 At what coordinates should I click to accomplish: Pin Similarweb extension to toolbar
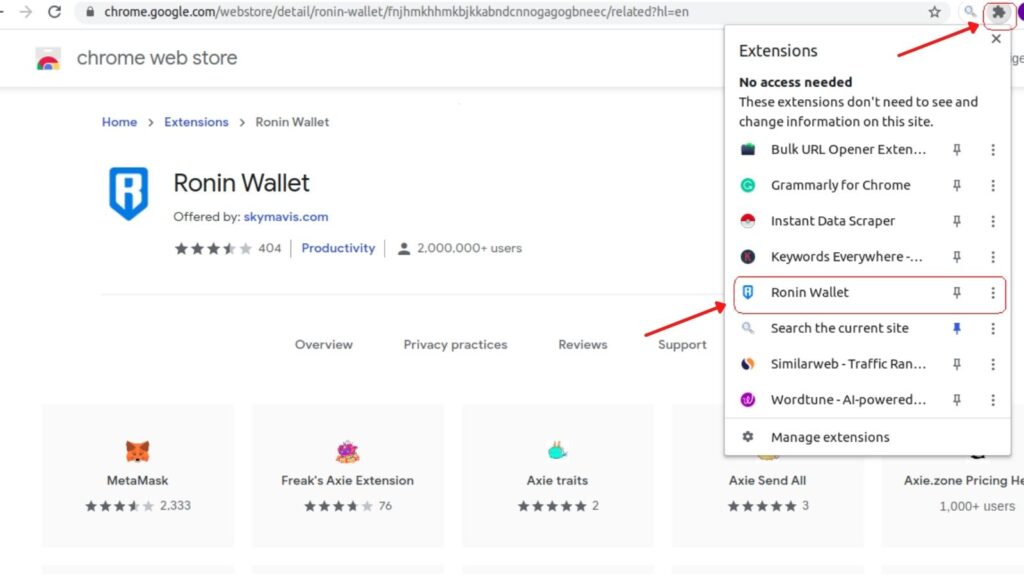(957, 364)
